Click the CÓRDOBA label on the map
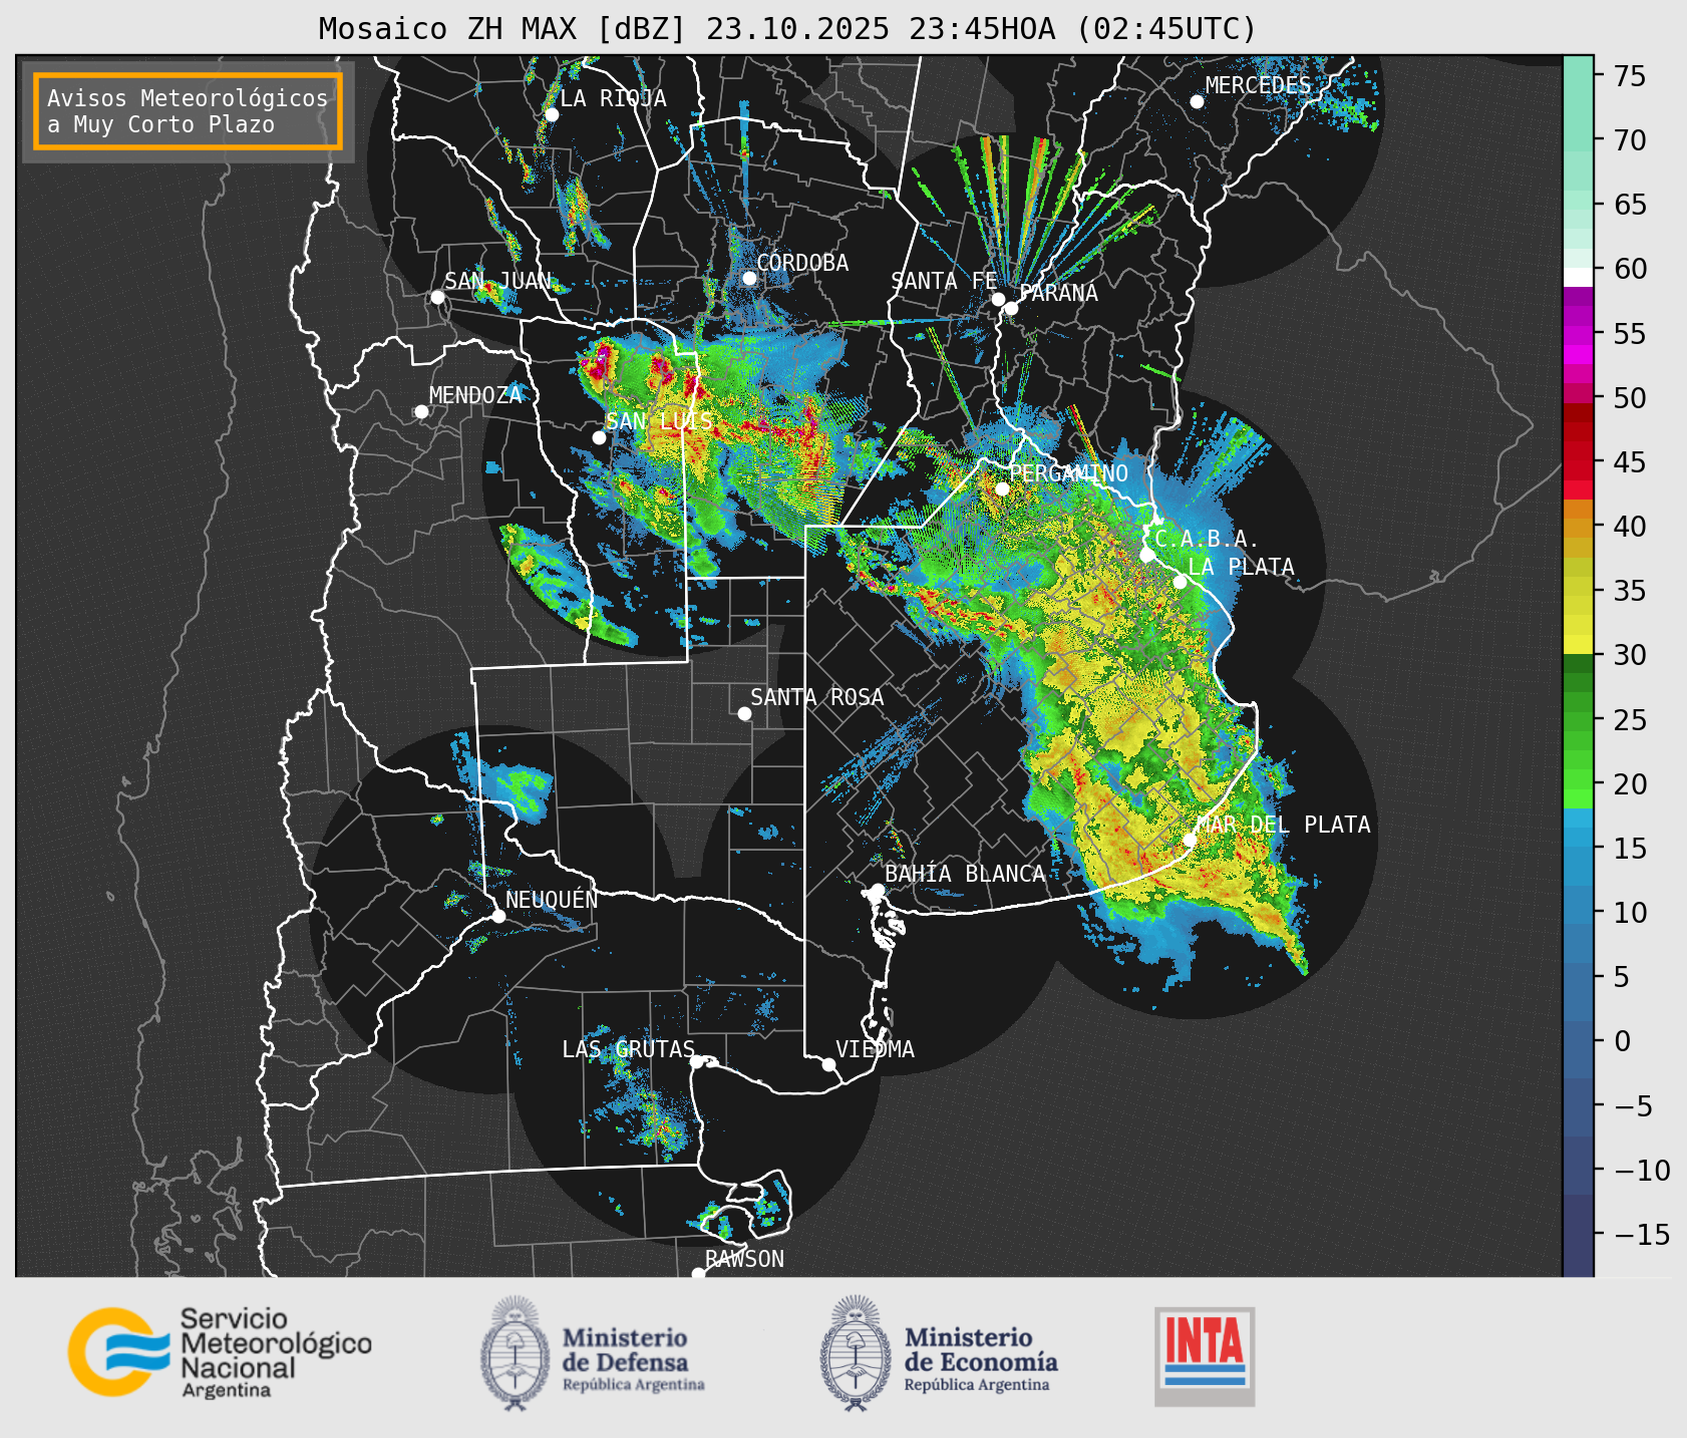This screenshot has height=1438, width=1687. [803, 263]
